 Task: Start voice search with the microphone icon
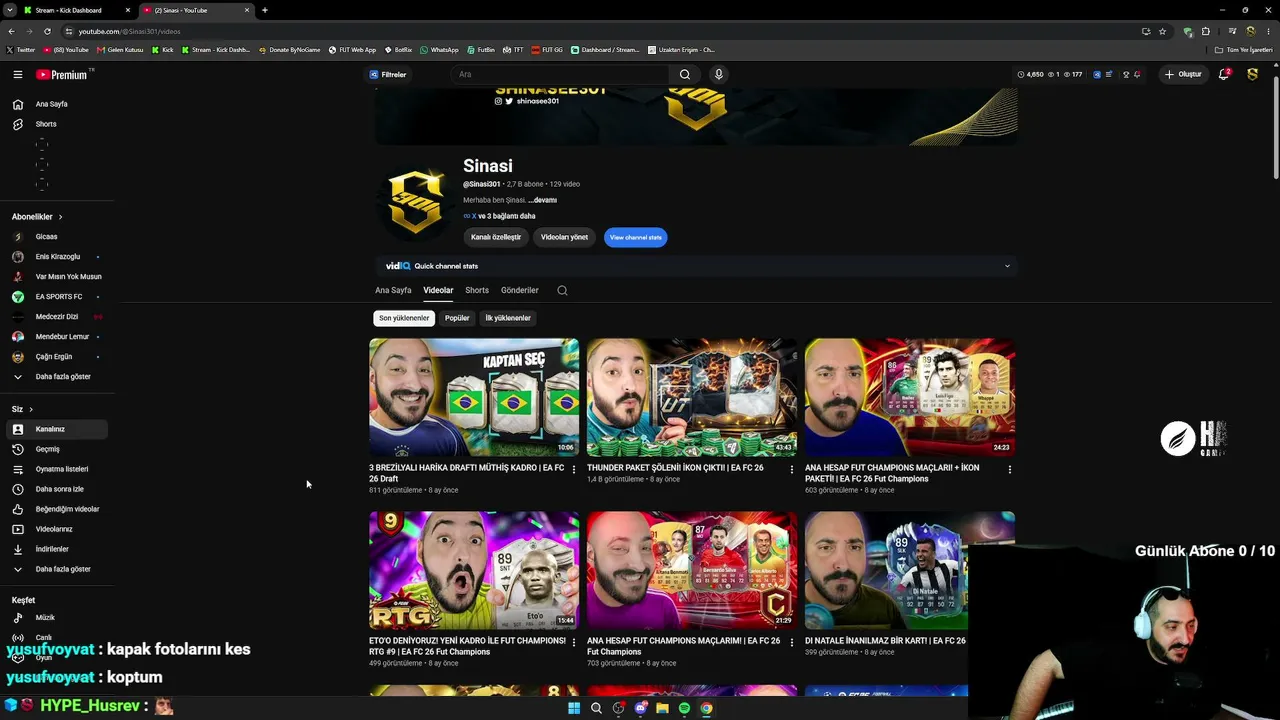click(718, 74)
